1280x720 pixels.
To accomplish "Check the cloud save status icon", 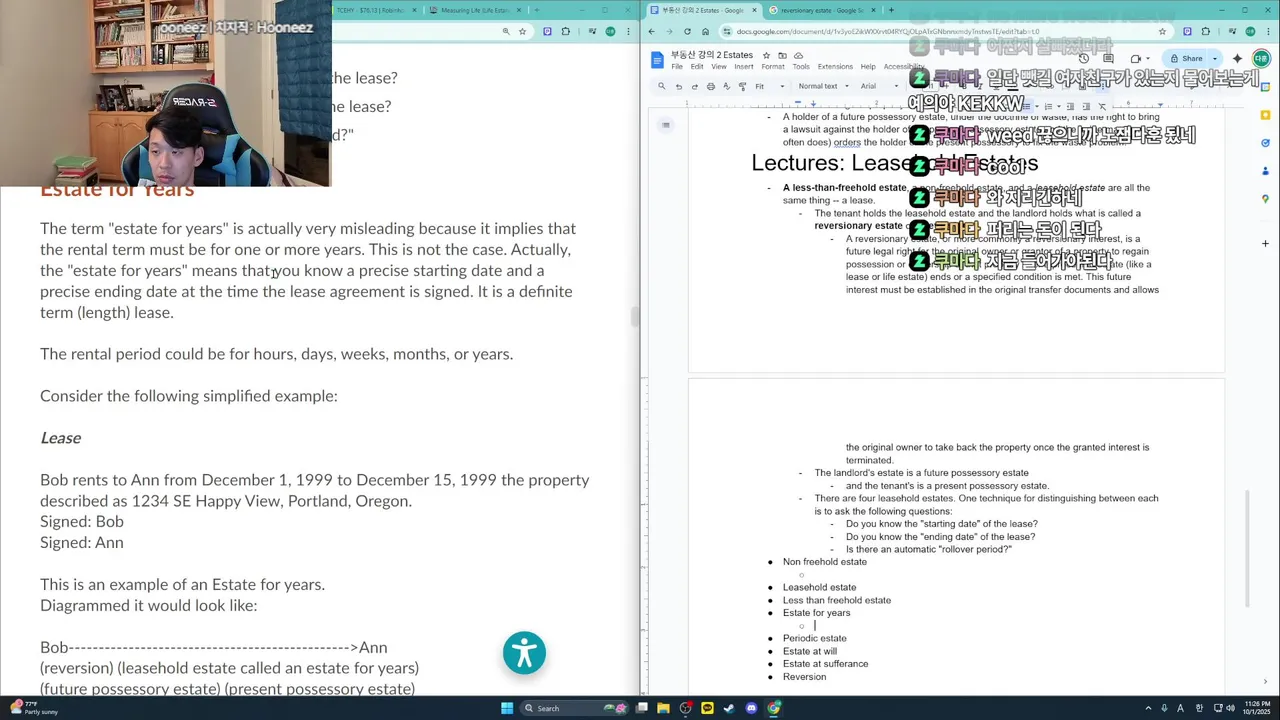I will (x=798, y=55).
